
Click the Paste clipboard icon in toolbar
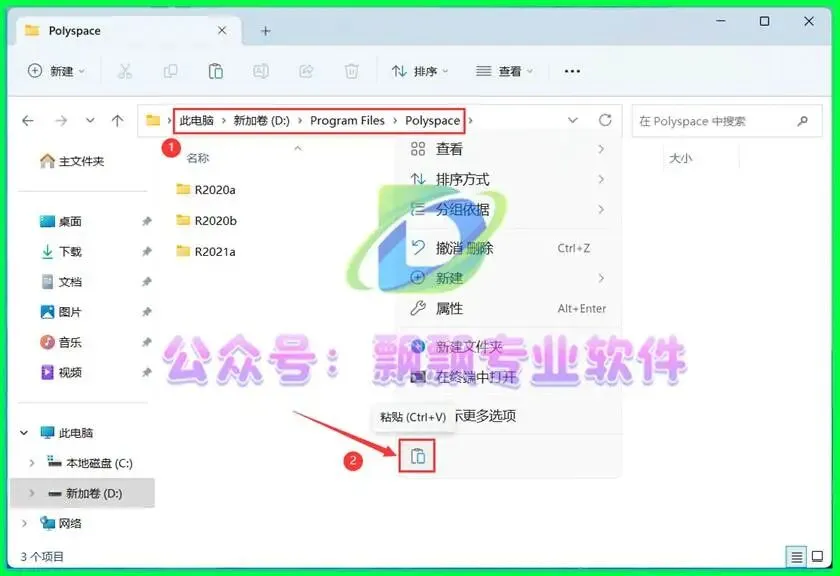point(215,71)
